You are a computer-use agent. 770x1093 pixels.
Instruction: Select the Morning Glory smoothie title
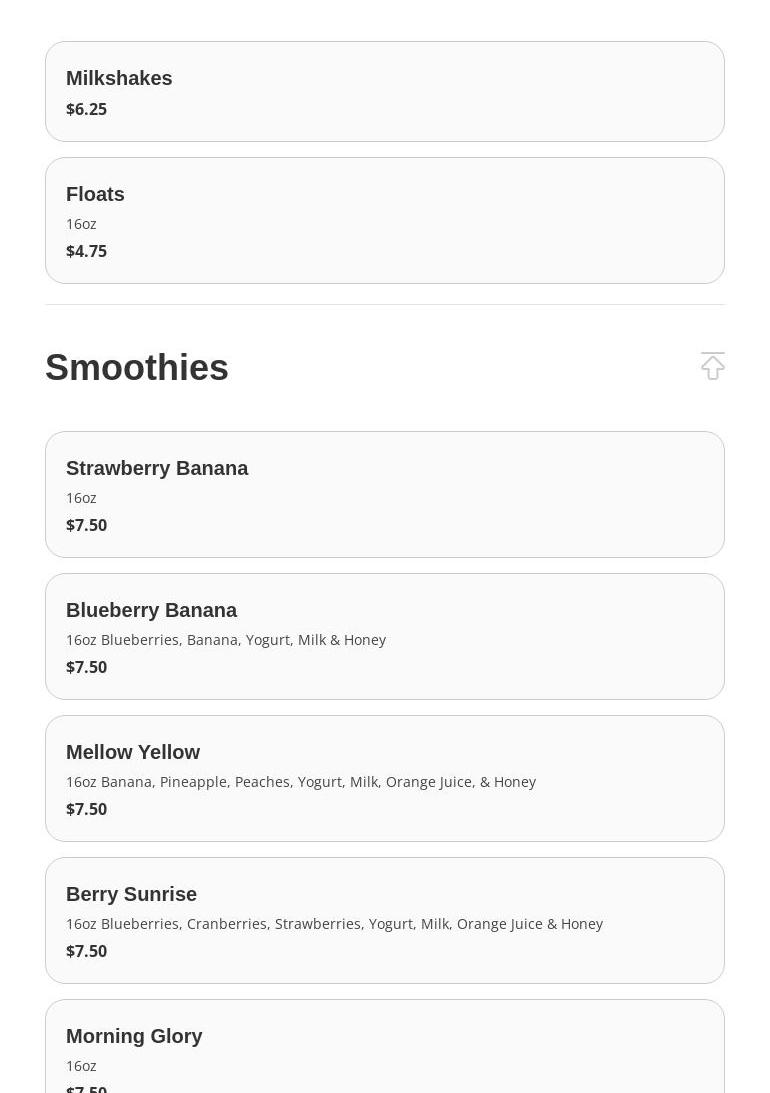pos(134,1036)
